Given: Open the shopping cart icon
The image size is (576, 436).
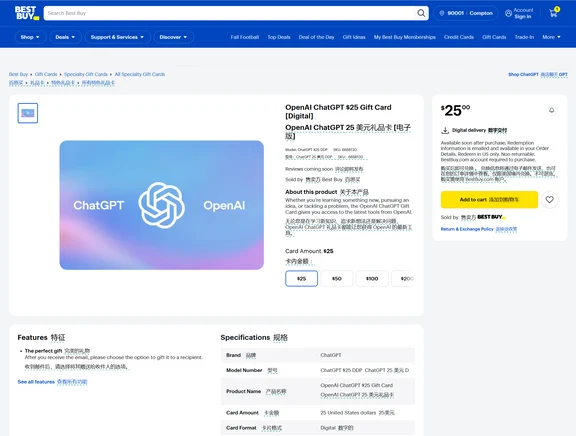Looking at the screenshot, I should 554,13.
